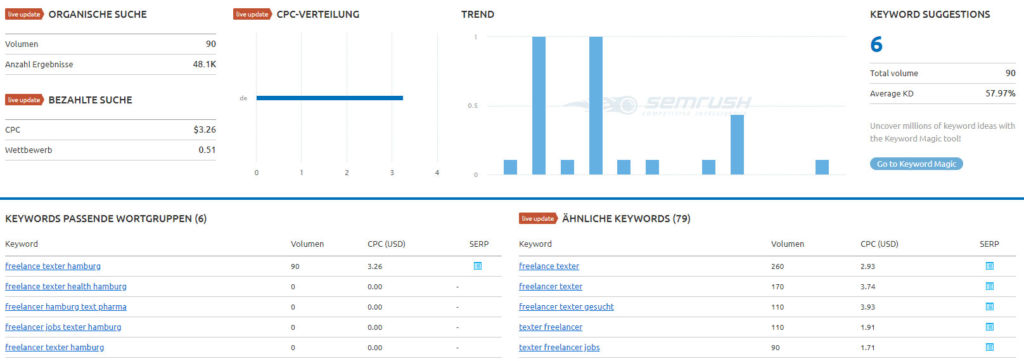Screen dimensions: 1024x361
Task: Click the Volumen column header in Wortgruppen table
Action: tap(307, 244)
